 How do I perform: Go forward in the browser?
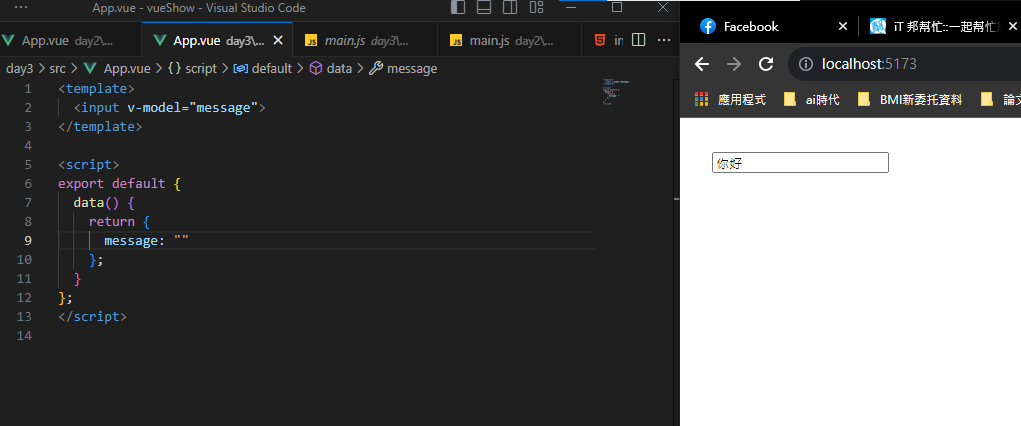click(734, 64)
